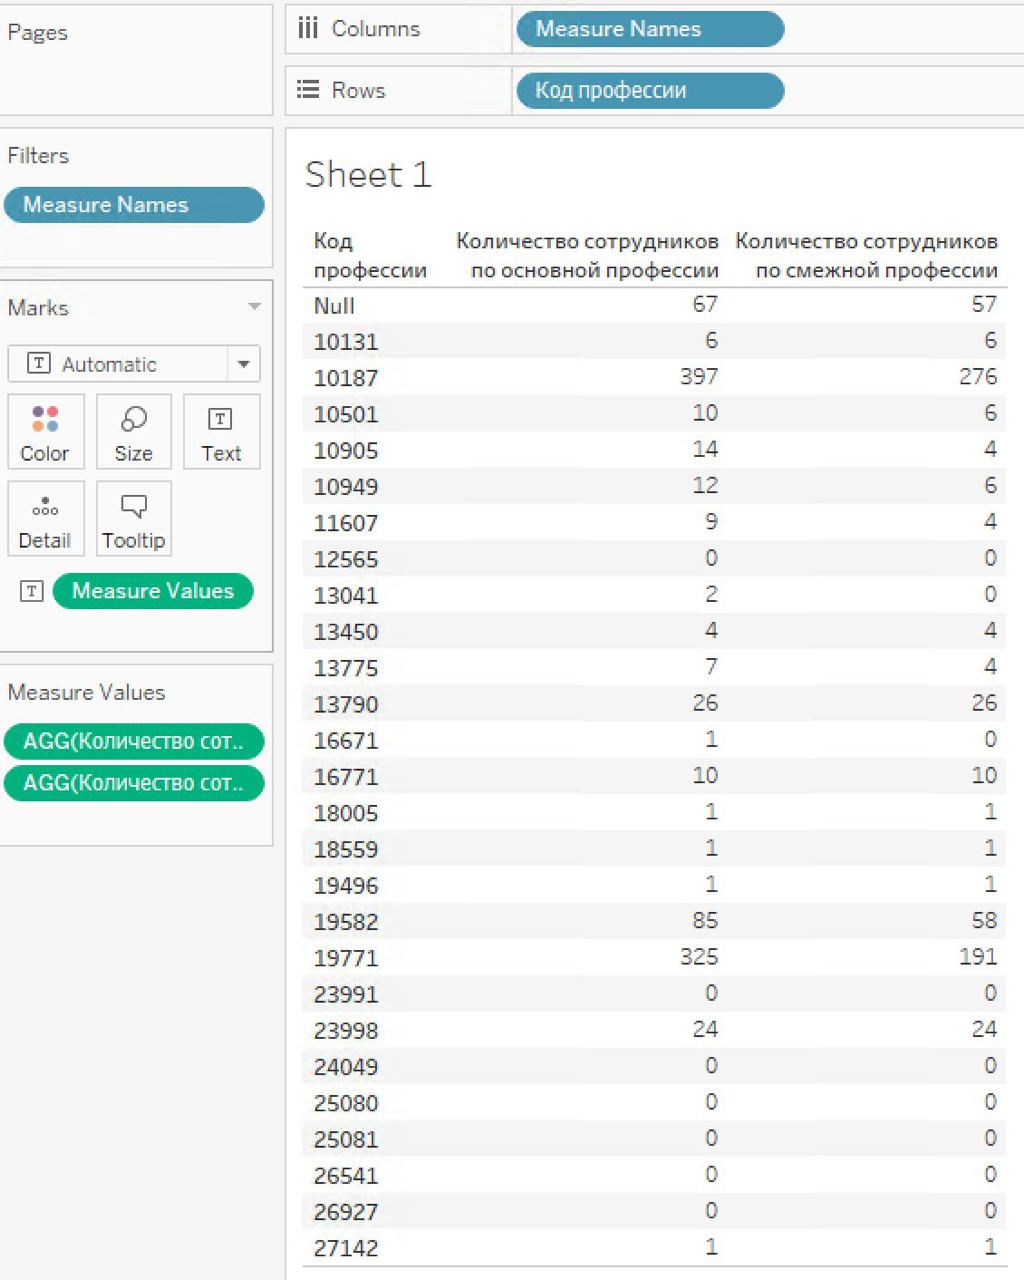The image size is (1024, 1280).
Task: Click row label 19582
Action: pos(346,922)
